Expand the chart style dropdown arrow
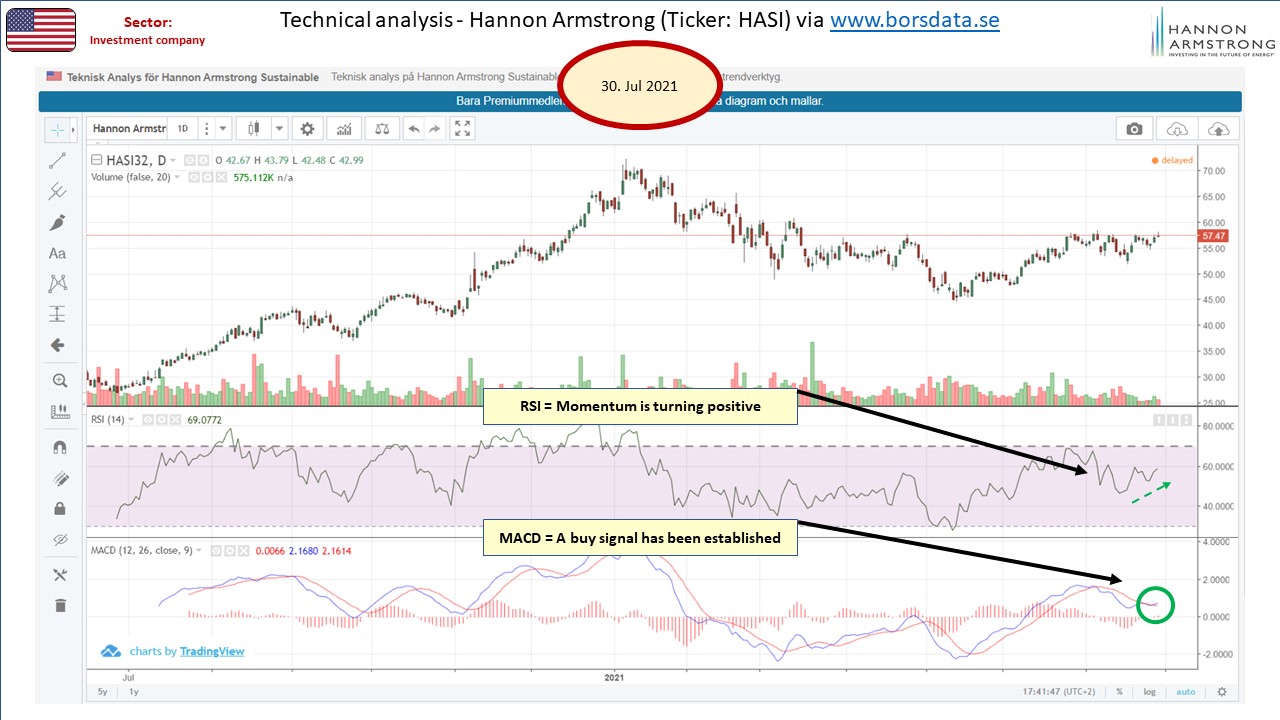1280x720 pixels. tap(279, 129)
